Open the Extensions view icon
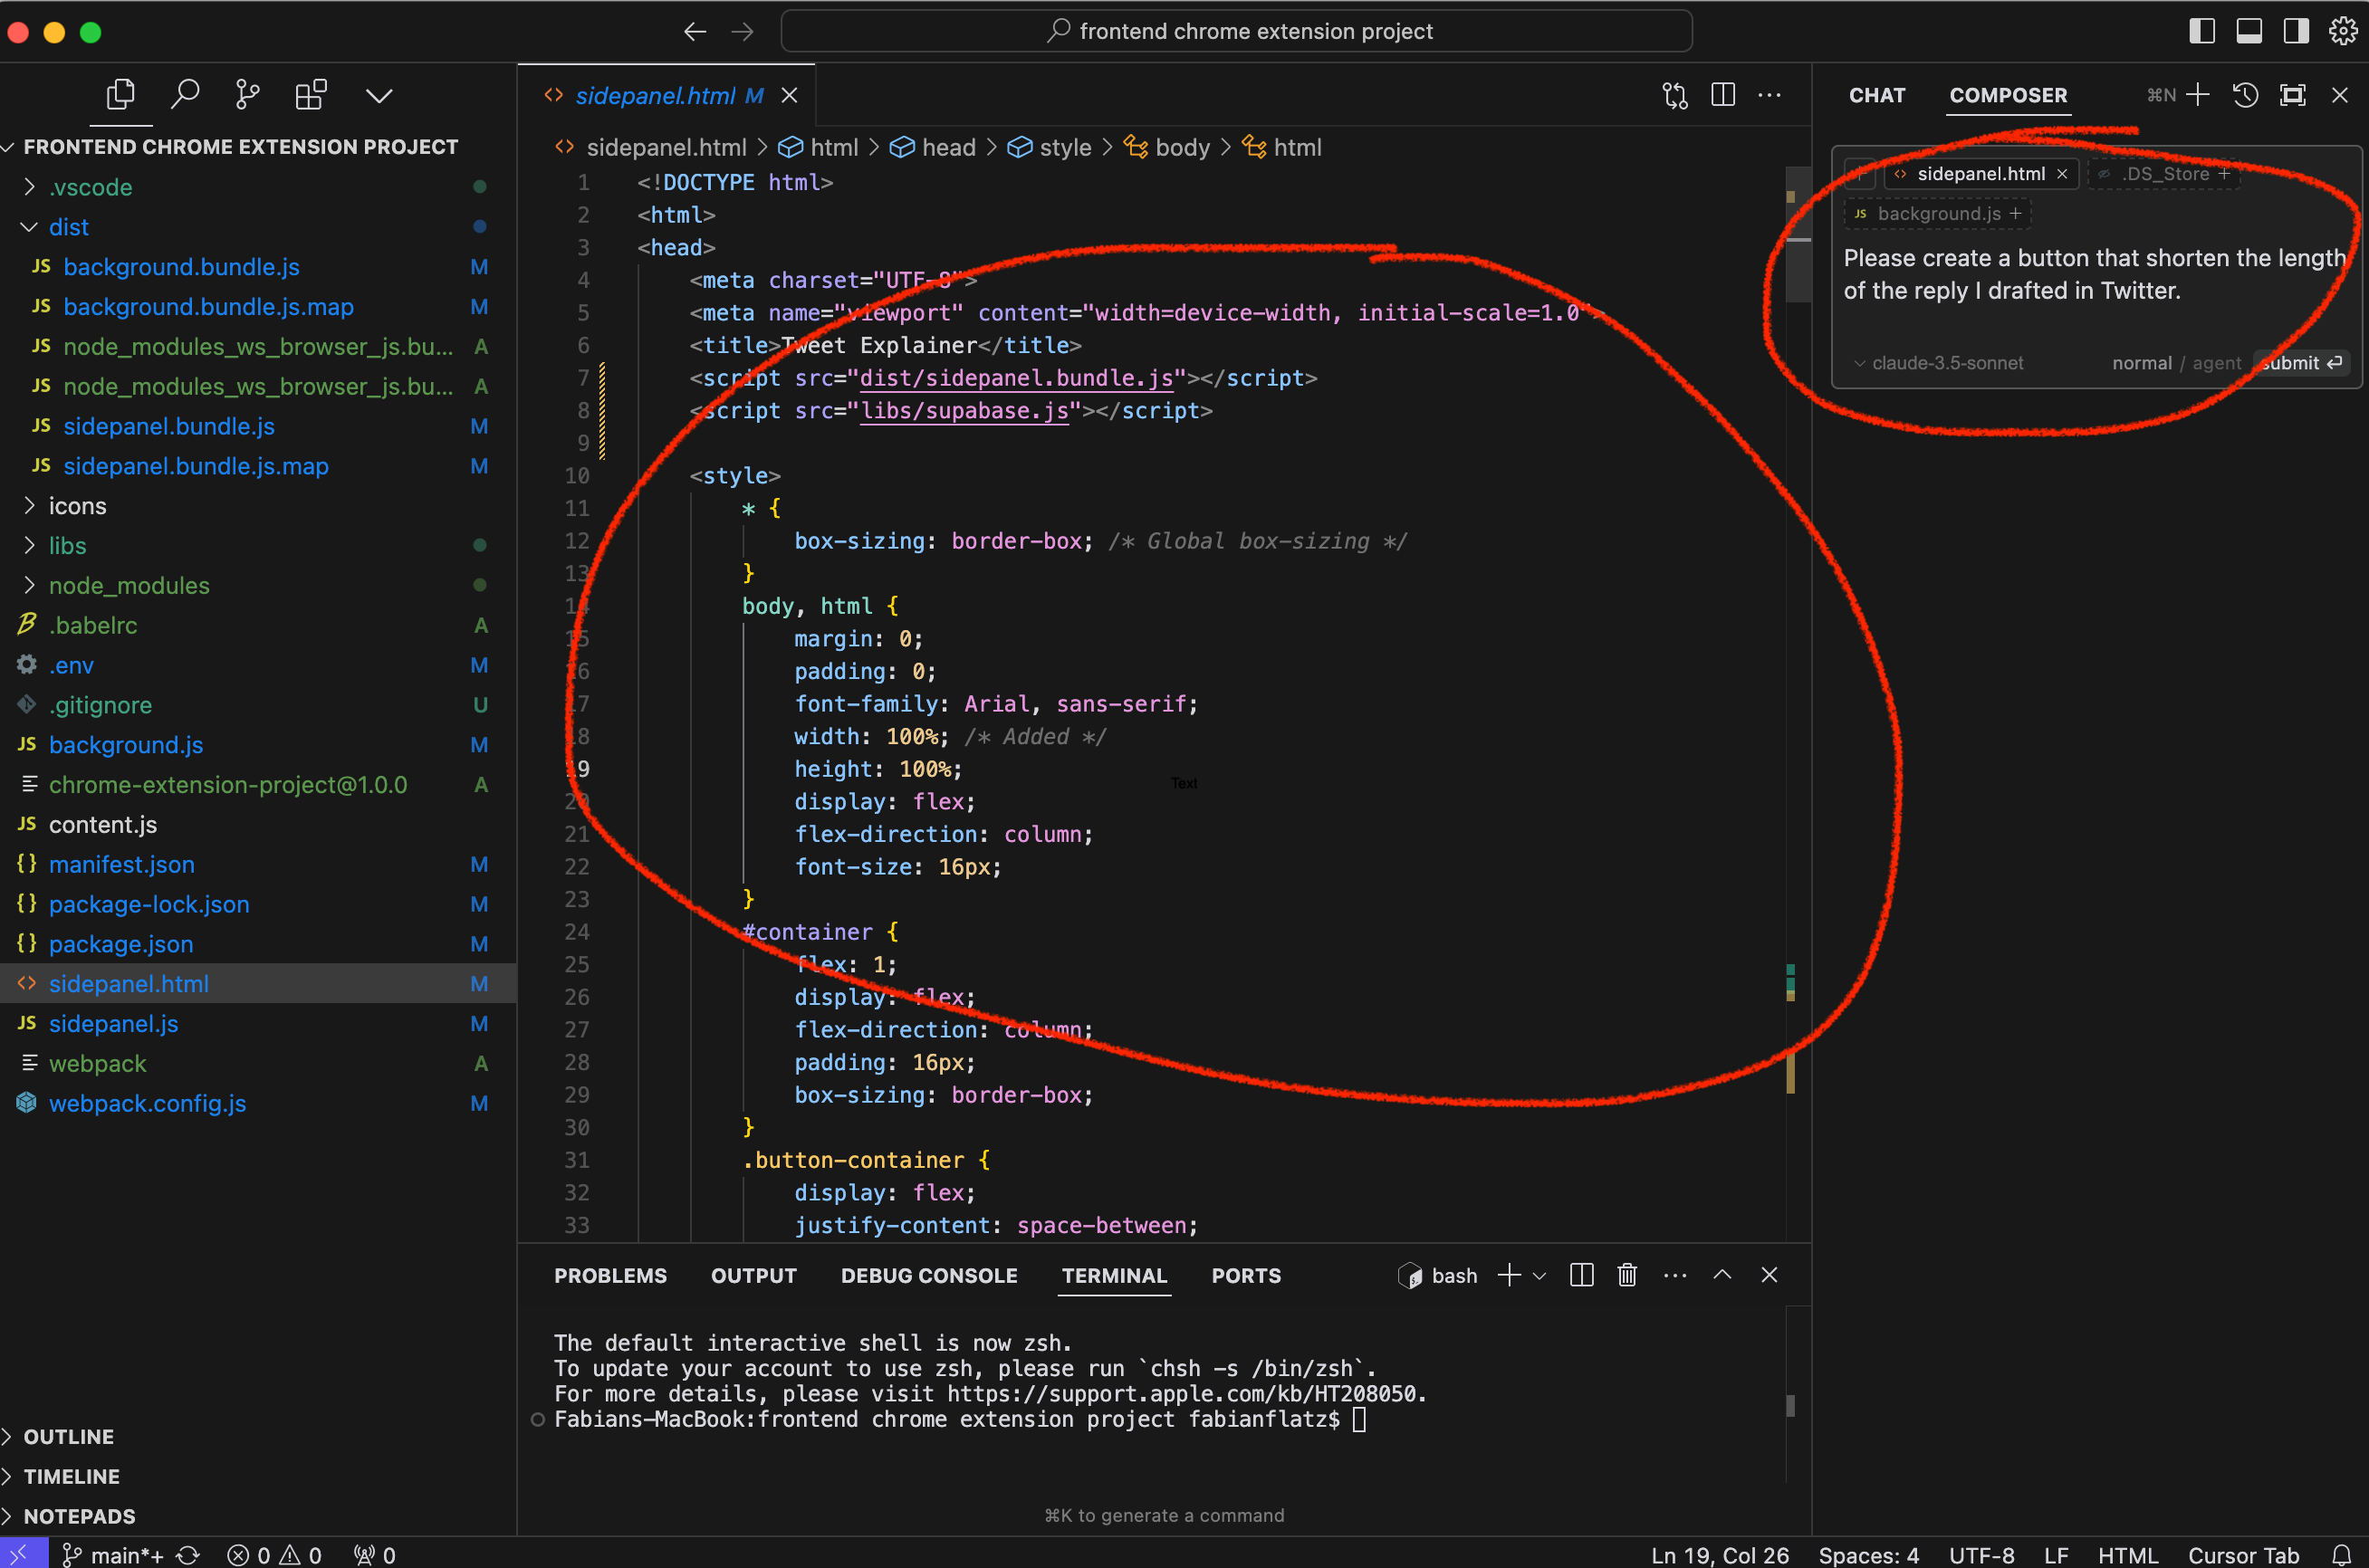This screenshot has width=2369, height=1568. coord(311,95)
